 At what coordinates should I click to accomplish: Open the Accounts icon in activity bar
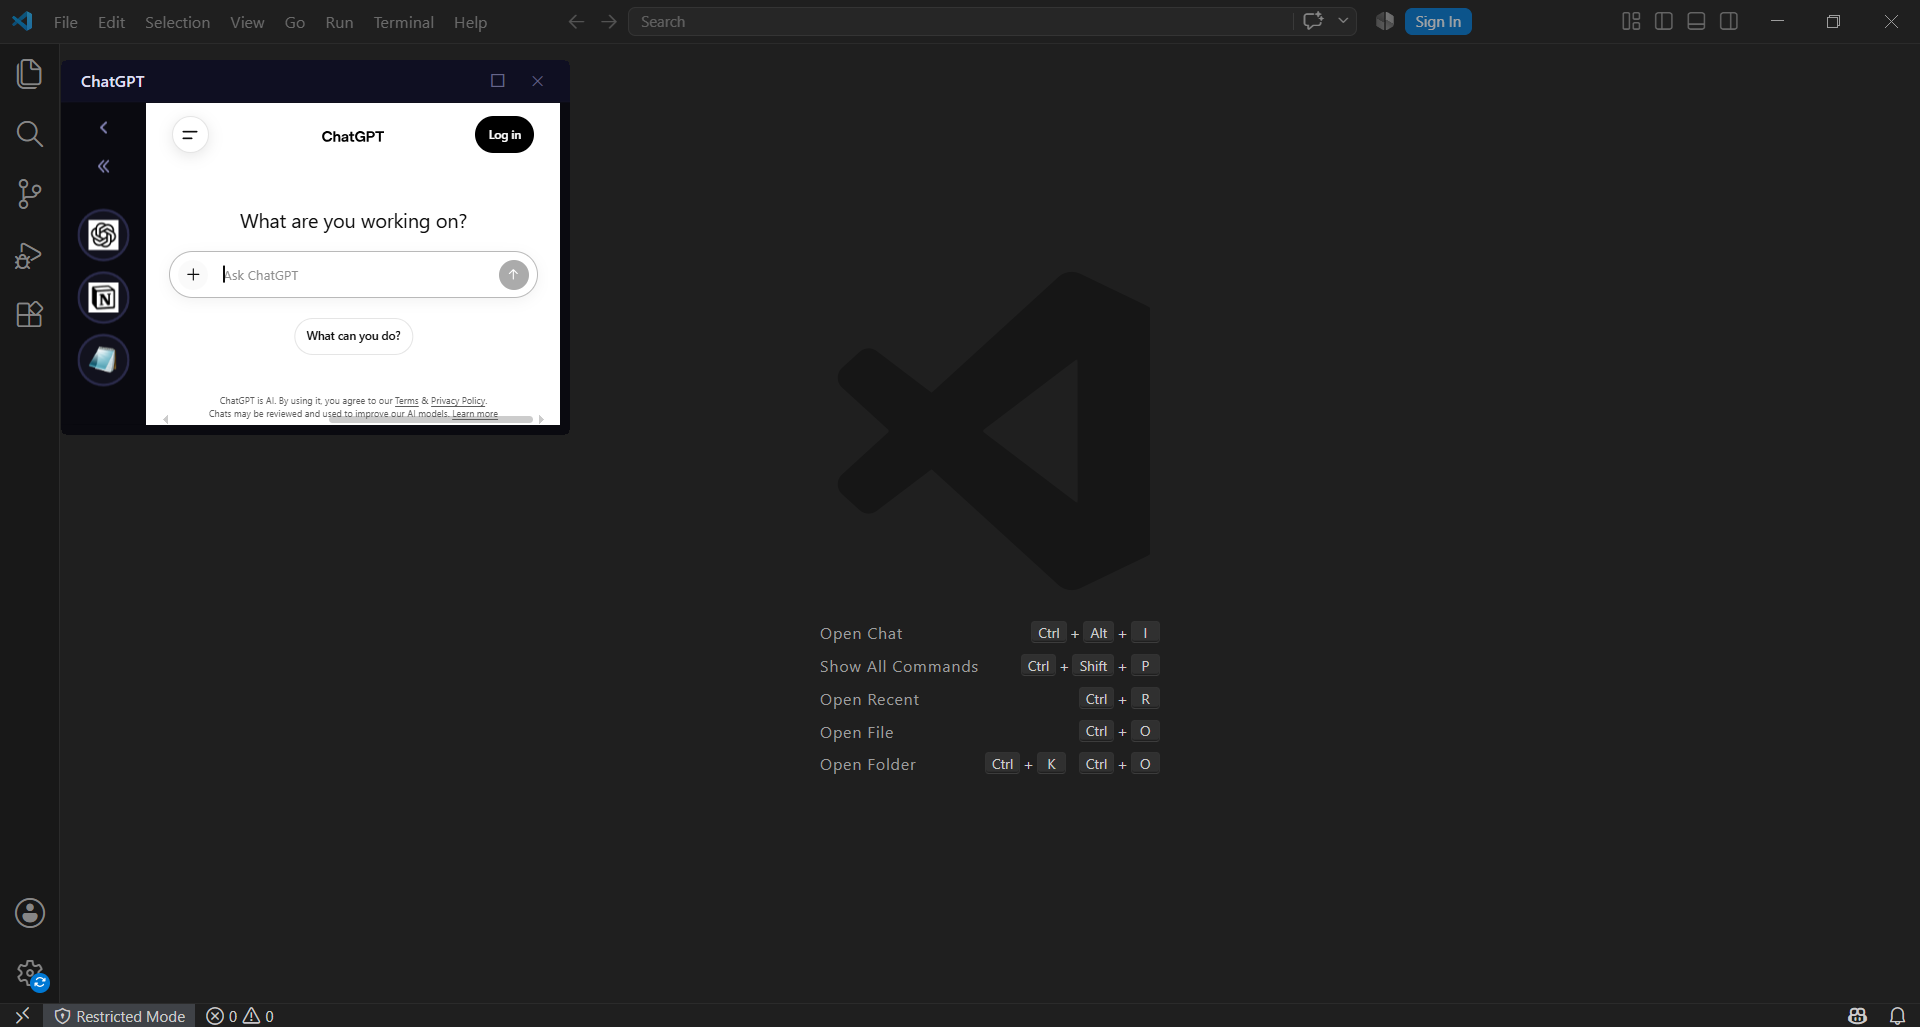[29, 913]
